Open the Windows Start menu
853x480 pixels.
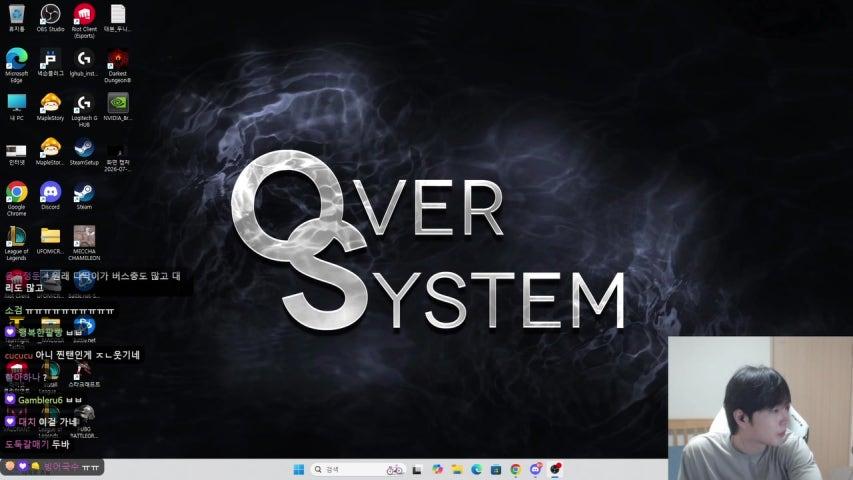pos(299,469)
